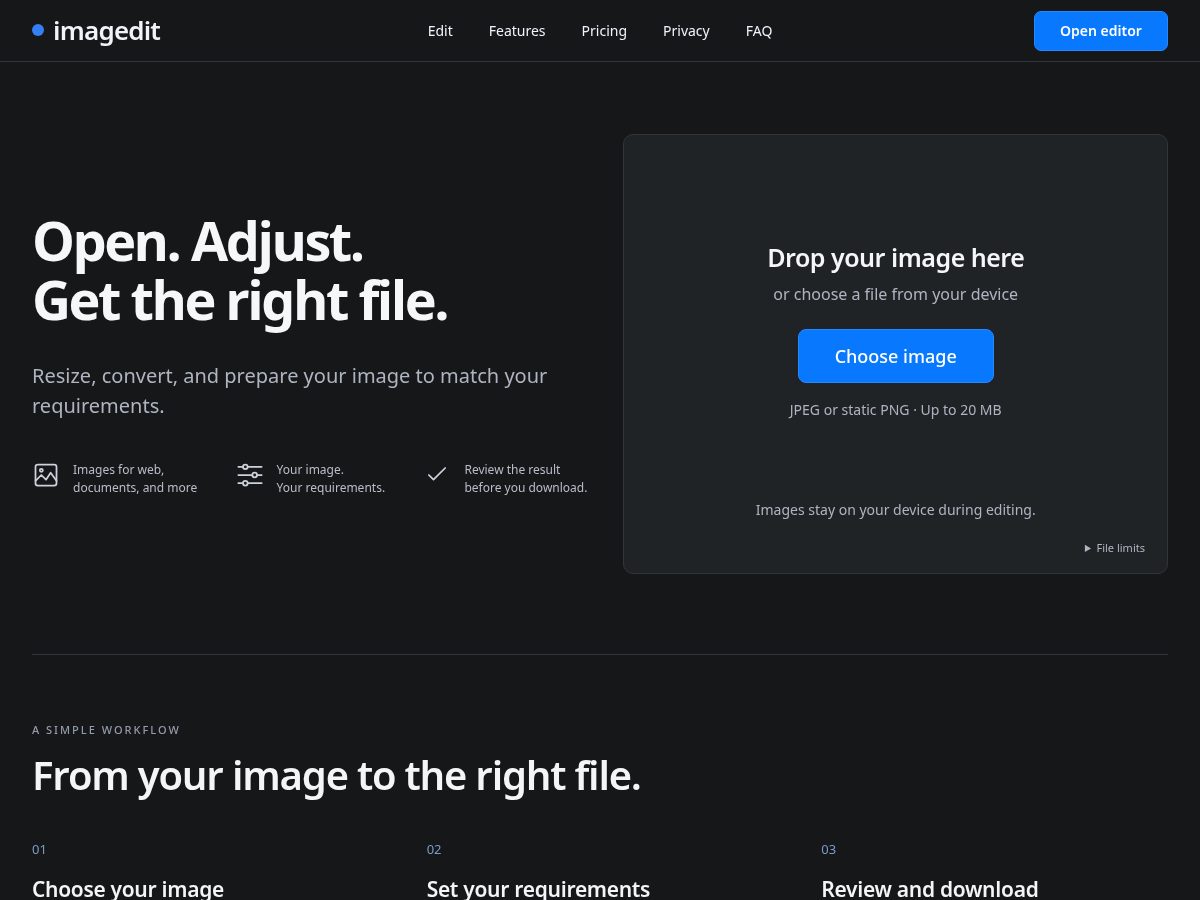Click 'Images stay on your device during editing.'
This screenshot has width=1200, height=900.
coord(896,510)
